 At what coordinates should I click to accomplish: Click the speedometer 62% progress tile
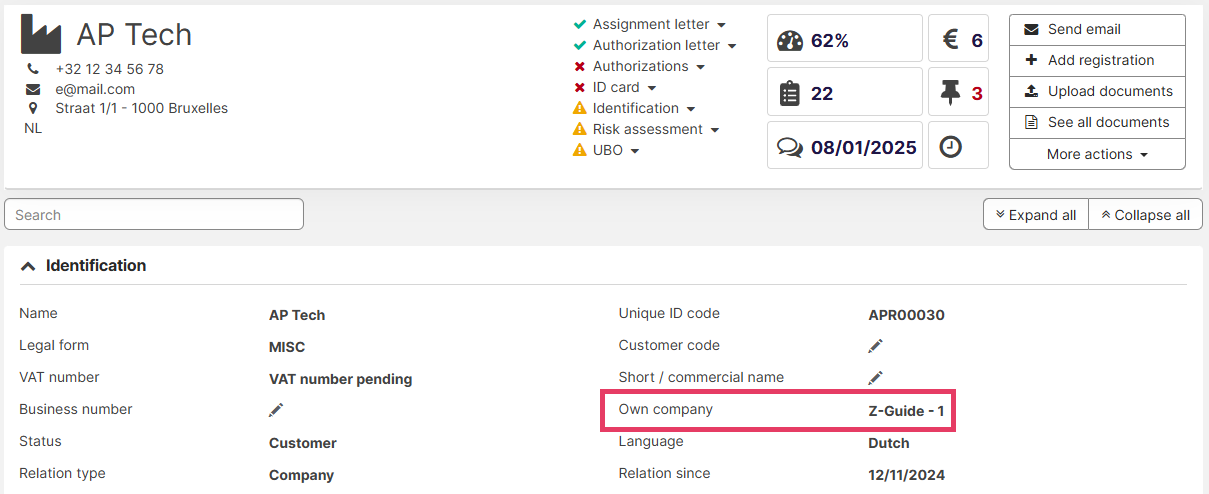844,40
